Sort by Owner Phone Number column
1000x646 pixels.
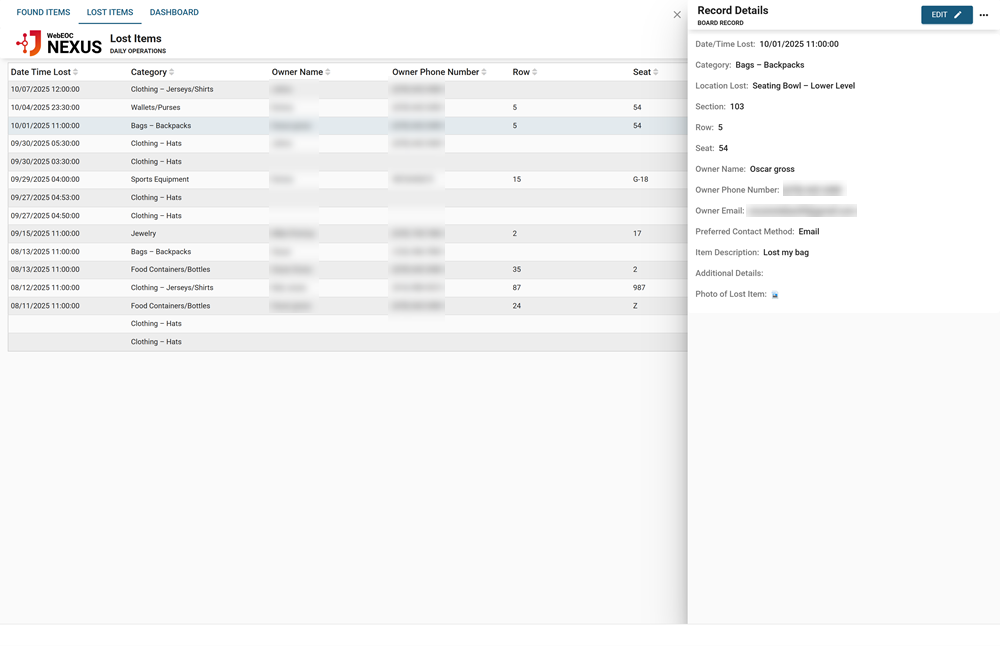(439, 72)
